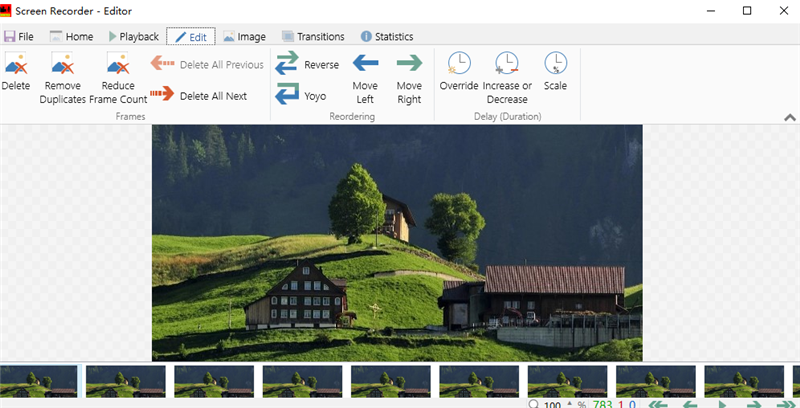Move the selected frame right
This screenshot has height=408, width=800.
pos(409,78)
